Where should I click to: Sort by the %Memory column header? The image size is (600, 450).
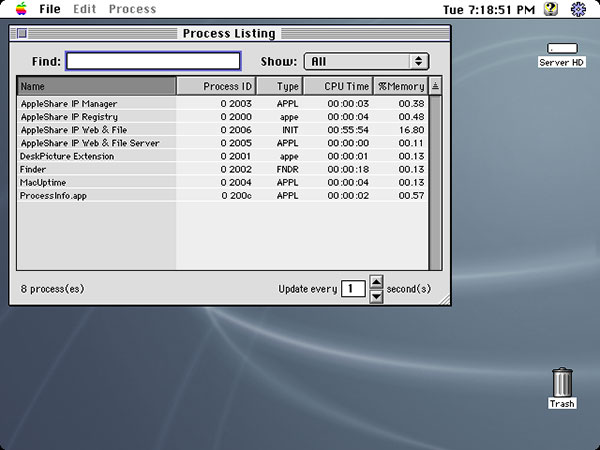coord(401,86)
